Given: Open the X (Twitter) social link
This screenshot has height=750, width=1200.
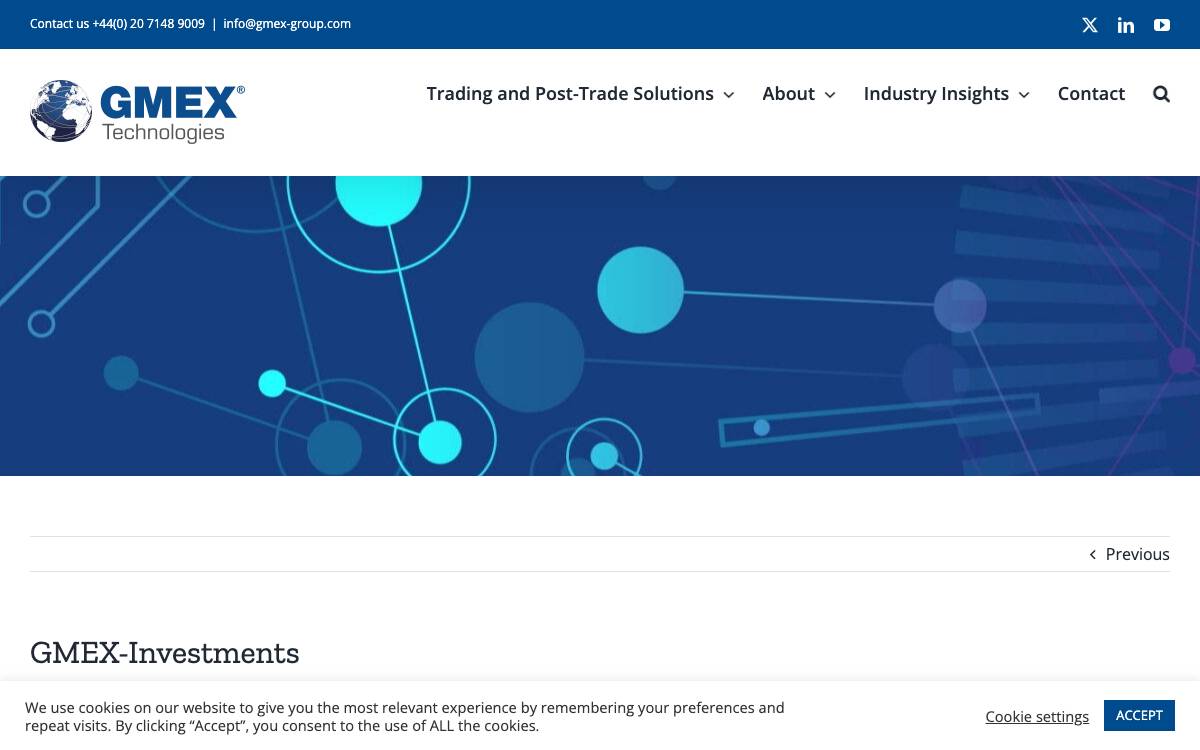Looking at the screenshot, I should pyautogui.click(x=1090, y=25).
